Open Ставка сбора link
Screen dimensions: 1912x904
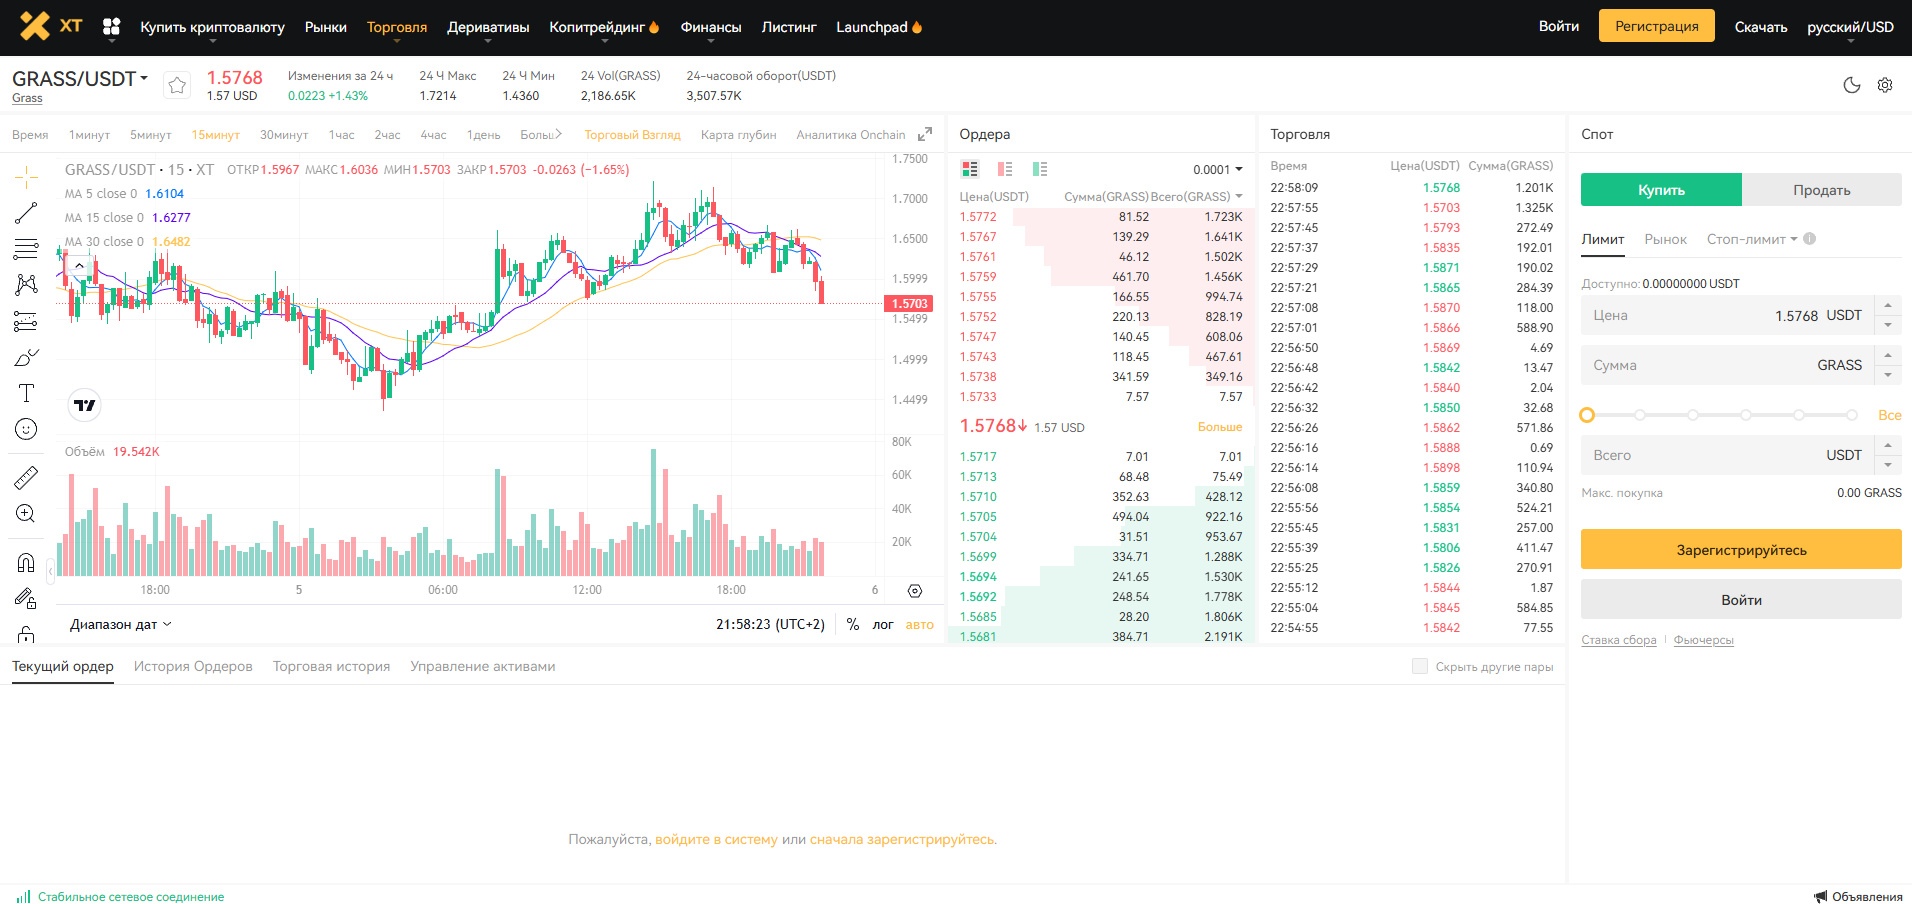click(1618, 640)
